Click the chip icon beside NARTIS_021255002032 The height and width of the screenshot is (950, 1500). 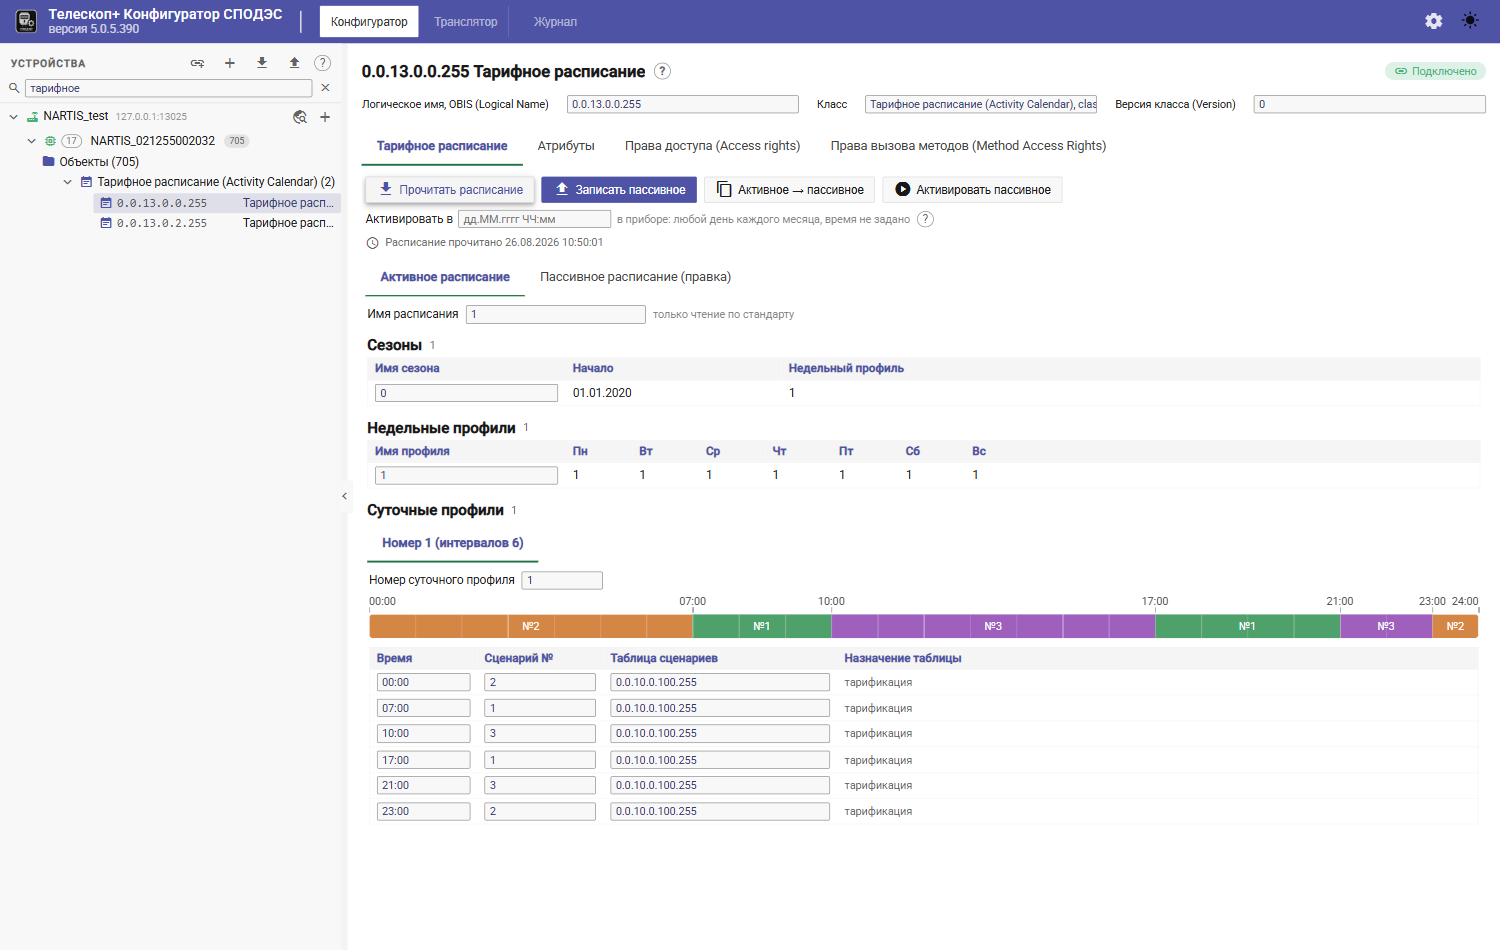50,141
